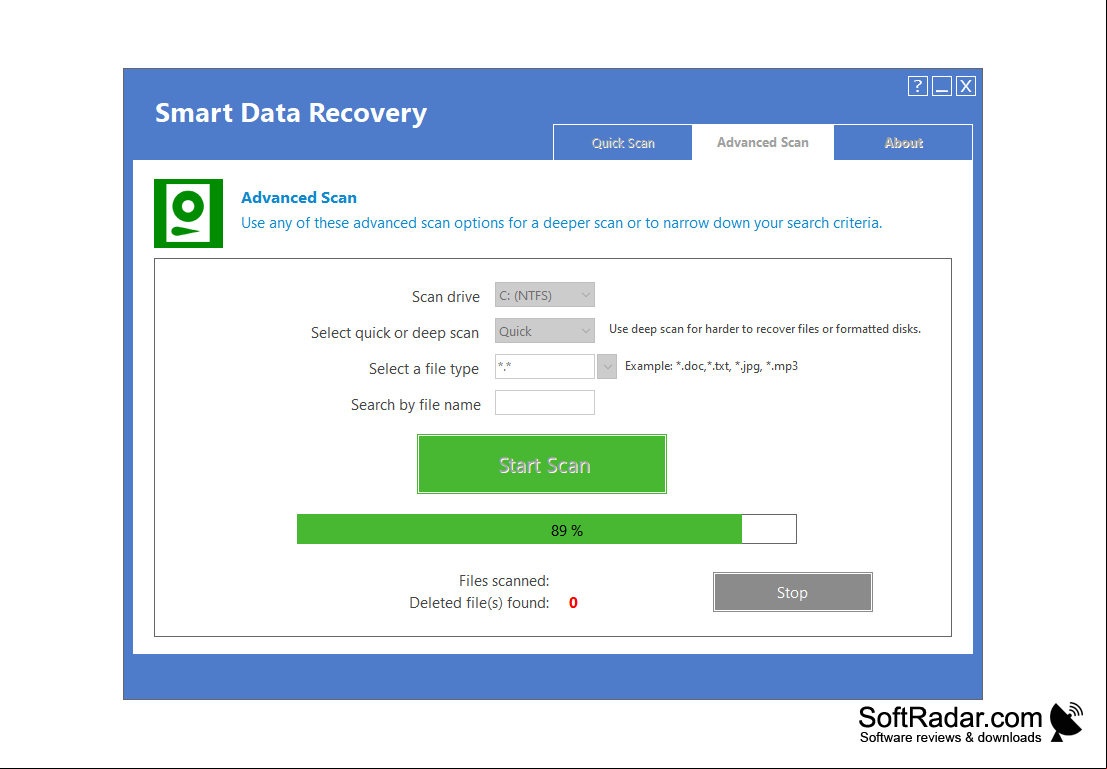Click the 'Select a file type' label

pyautogui.click(x=424, y=369)
